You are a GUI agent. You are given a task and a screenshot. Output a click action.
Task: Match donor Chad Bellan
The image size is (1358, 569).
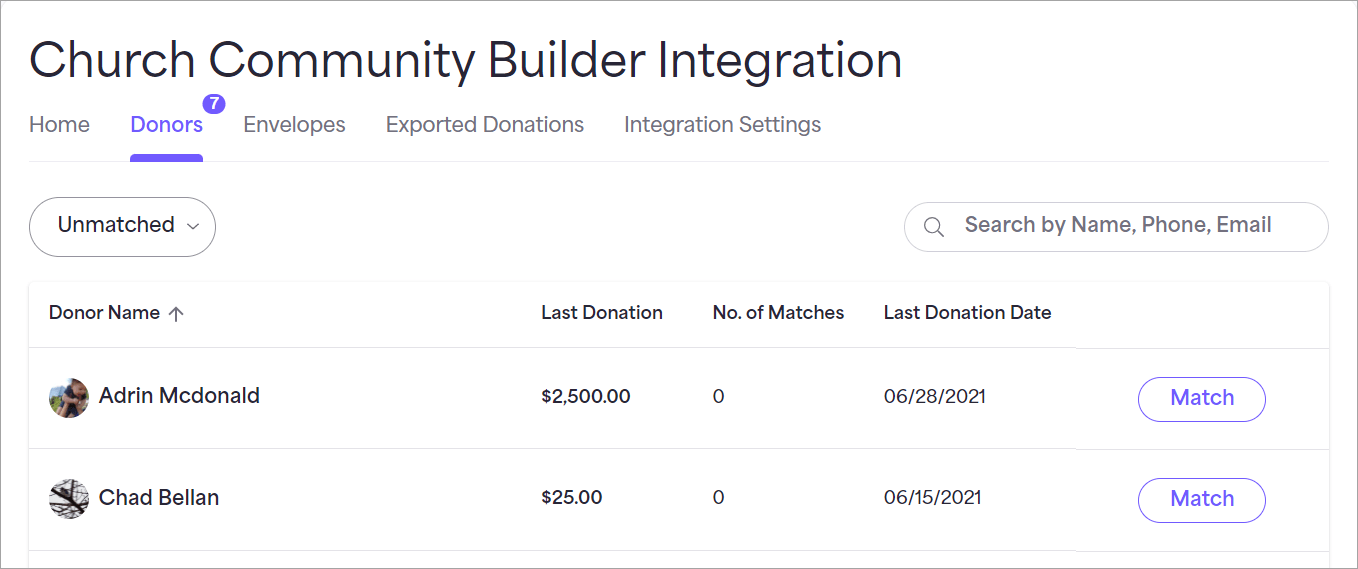(1201, 499)
